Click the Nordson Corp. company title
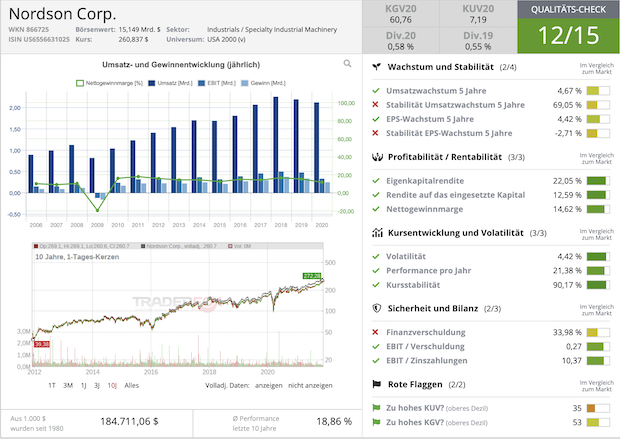Image resolution: width=620 pixels, height=439 pixels. tap(62, 14)
